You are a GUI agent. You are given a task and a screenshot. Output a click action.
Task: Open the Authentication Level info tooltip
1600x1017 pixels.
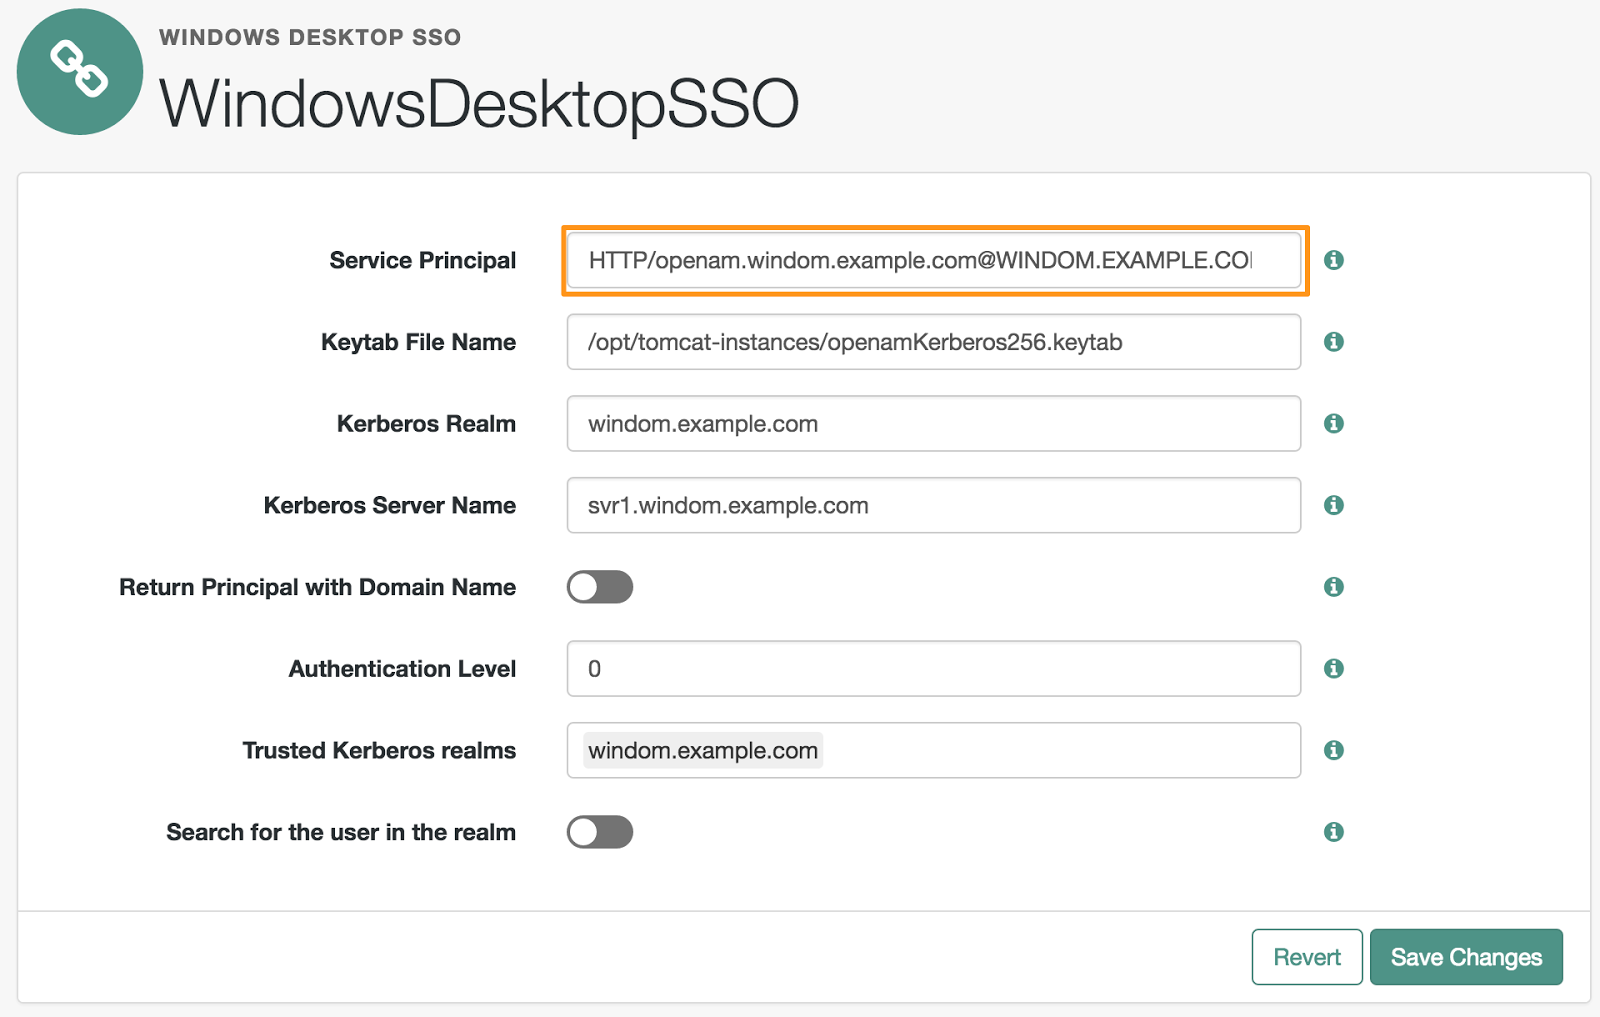(x=1333, y=668)
